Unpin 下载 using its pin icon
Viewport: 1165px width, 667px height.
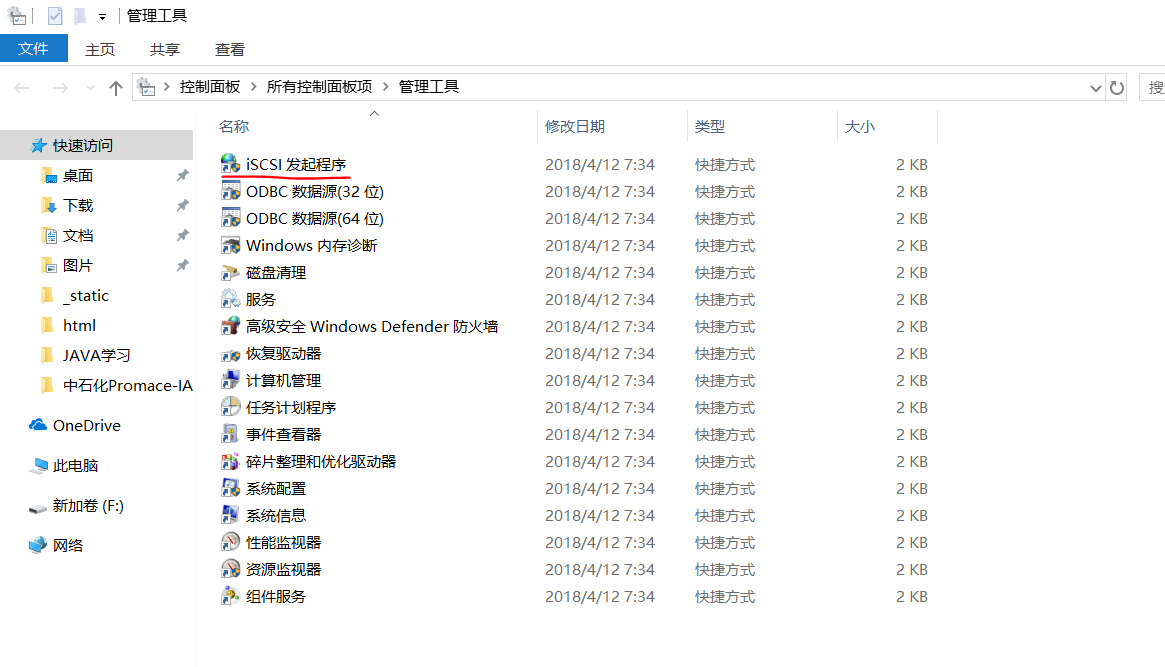point(182,205)
